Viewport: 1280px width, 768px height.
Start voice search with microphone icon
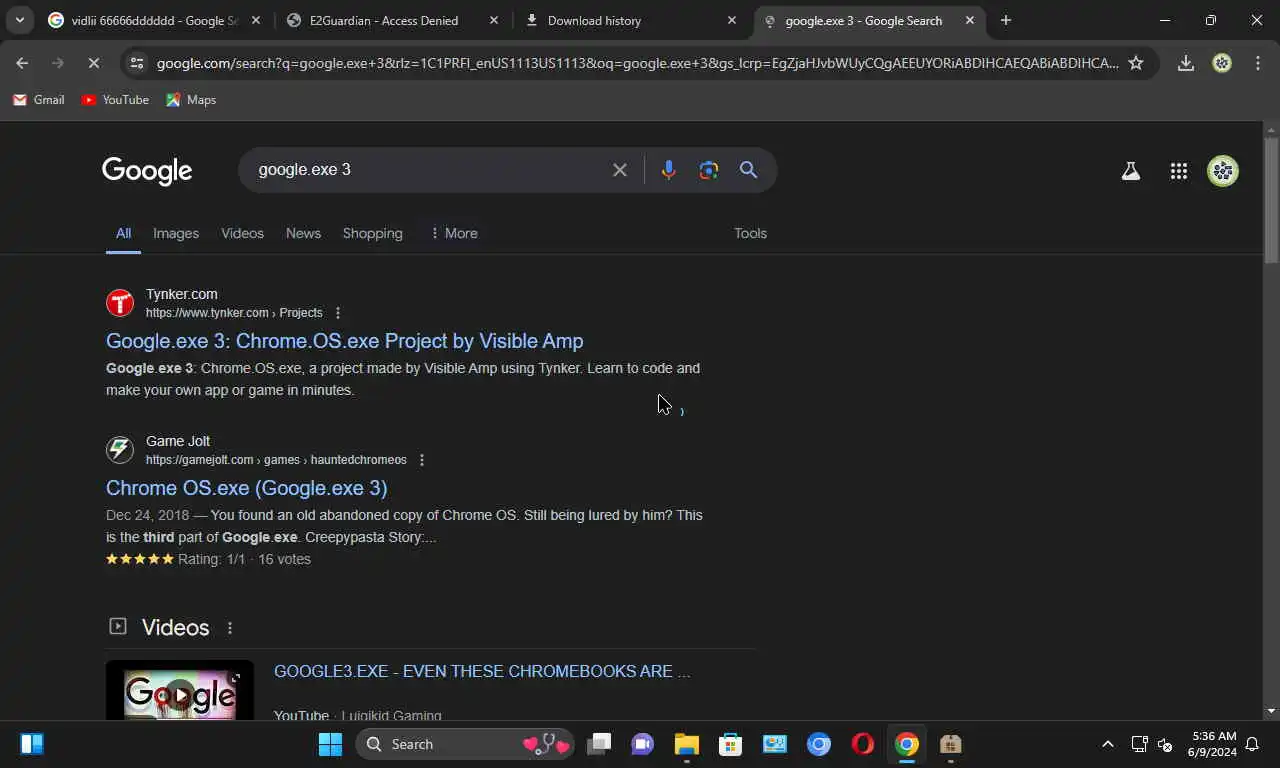tap(669, 170)
